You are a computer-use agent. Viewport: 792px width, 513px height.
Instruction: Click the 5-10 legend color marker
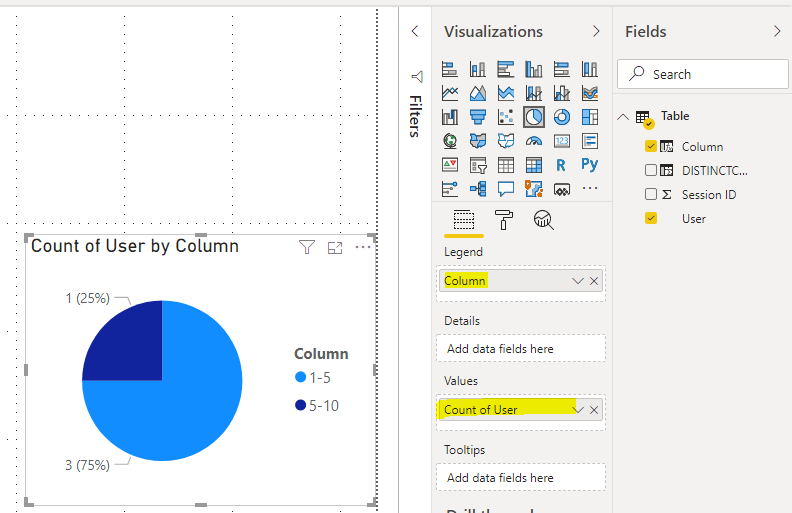tap(301, 405)
